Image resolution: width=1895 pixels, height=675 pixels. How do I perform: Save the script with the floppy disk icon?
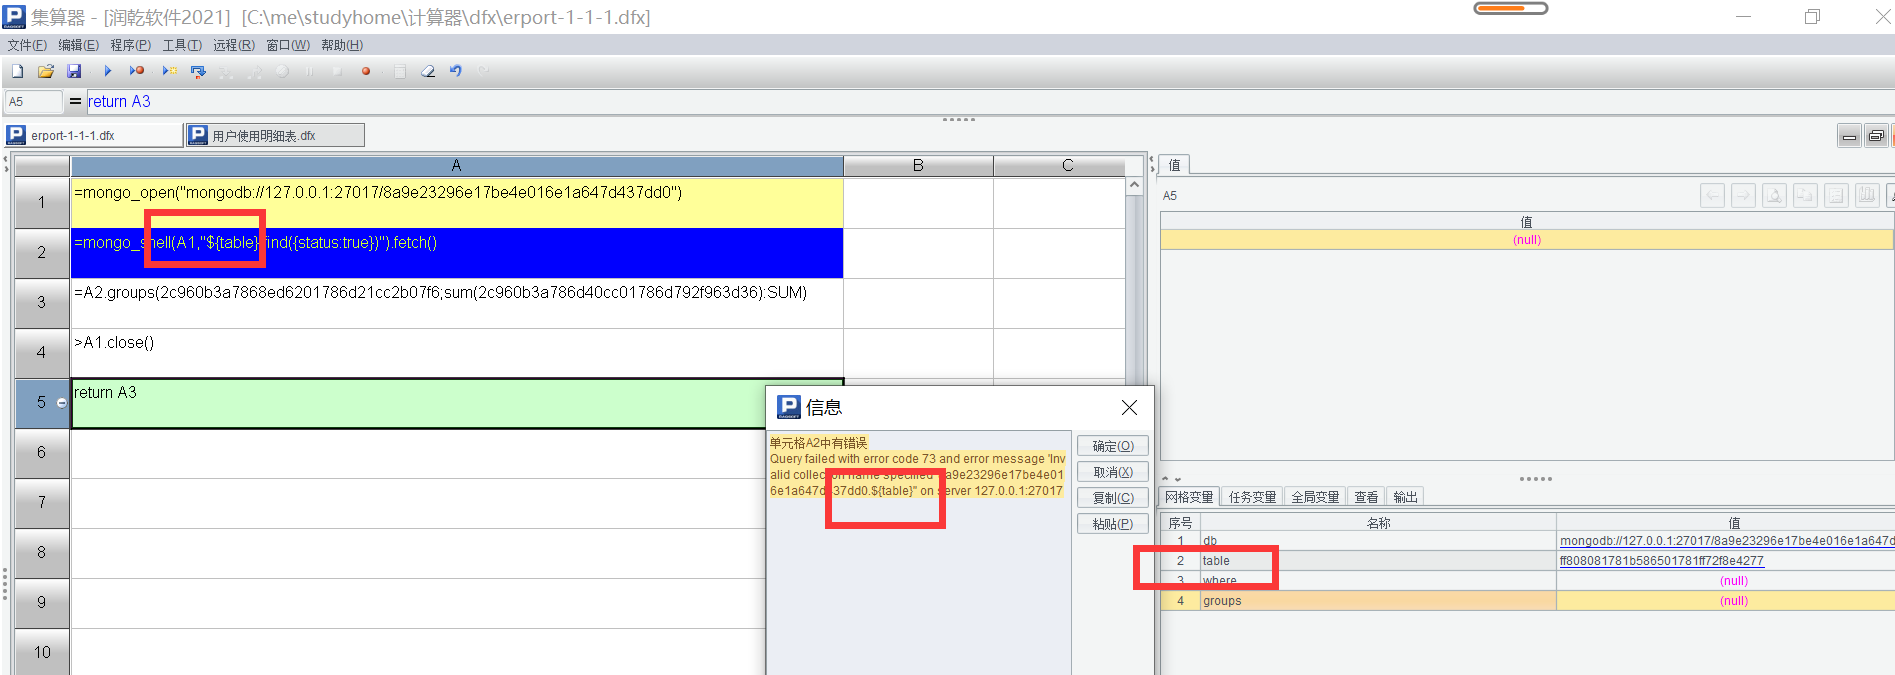[74, 71]
